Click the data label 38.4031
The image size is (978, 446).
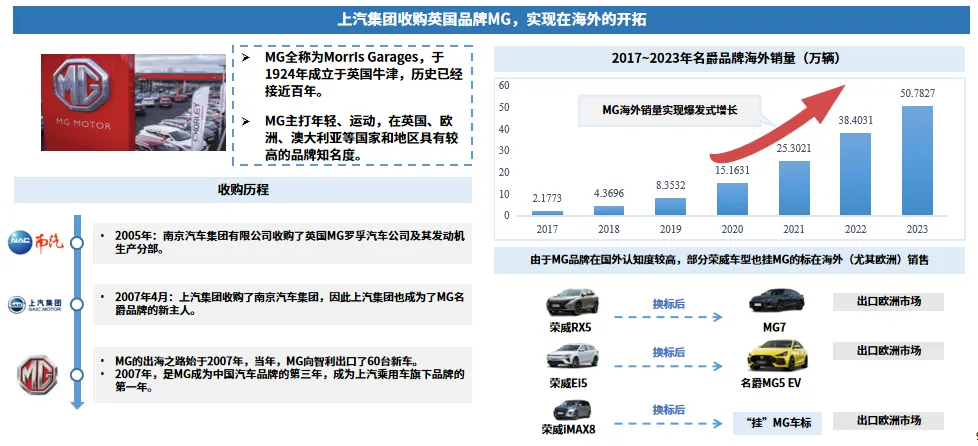[x=856, y=120]
